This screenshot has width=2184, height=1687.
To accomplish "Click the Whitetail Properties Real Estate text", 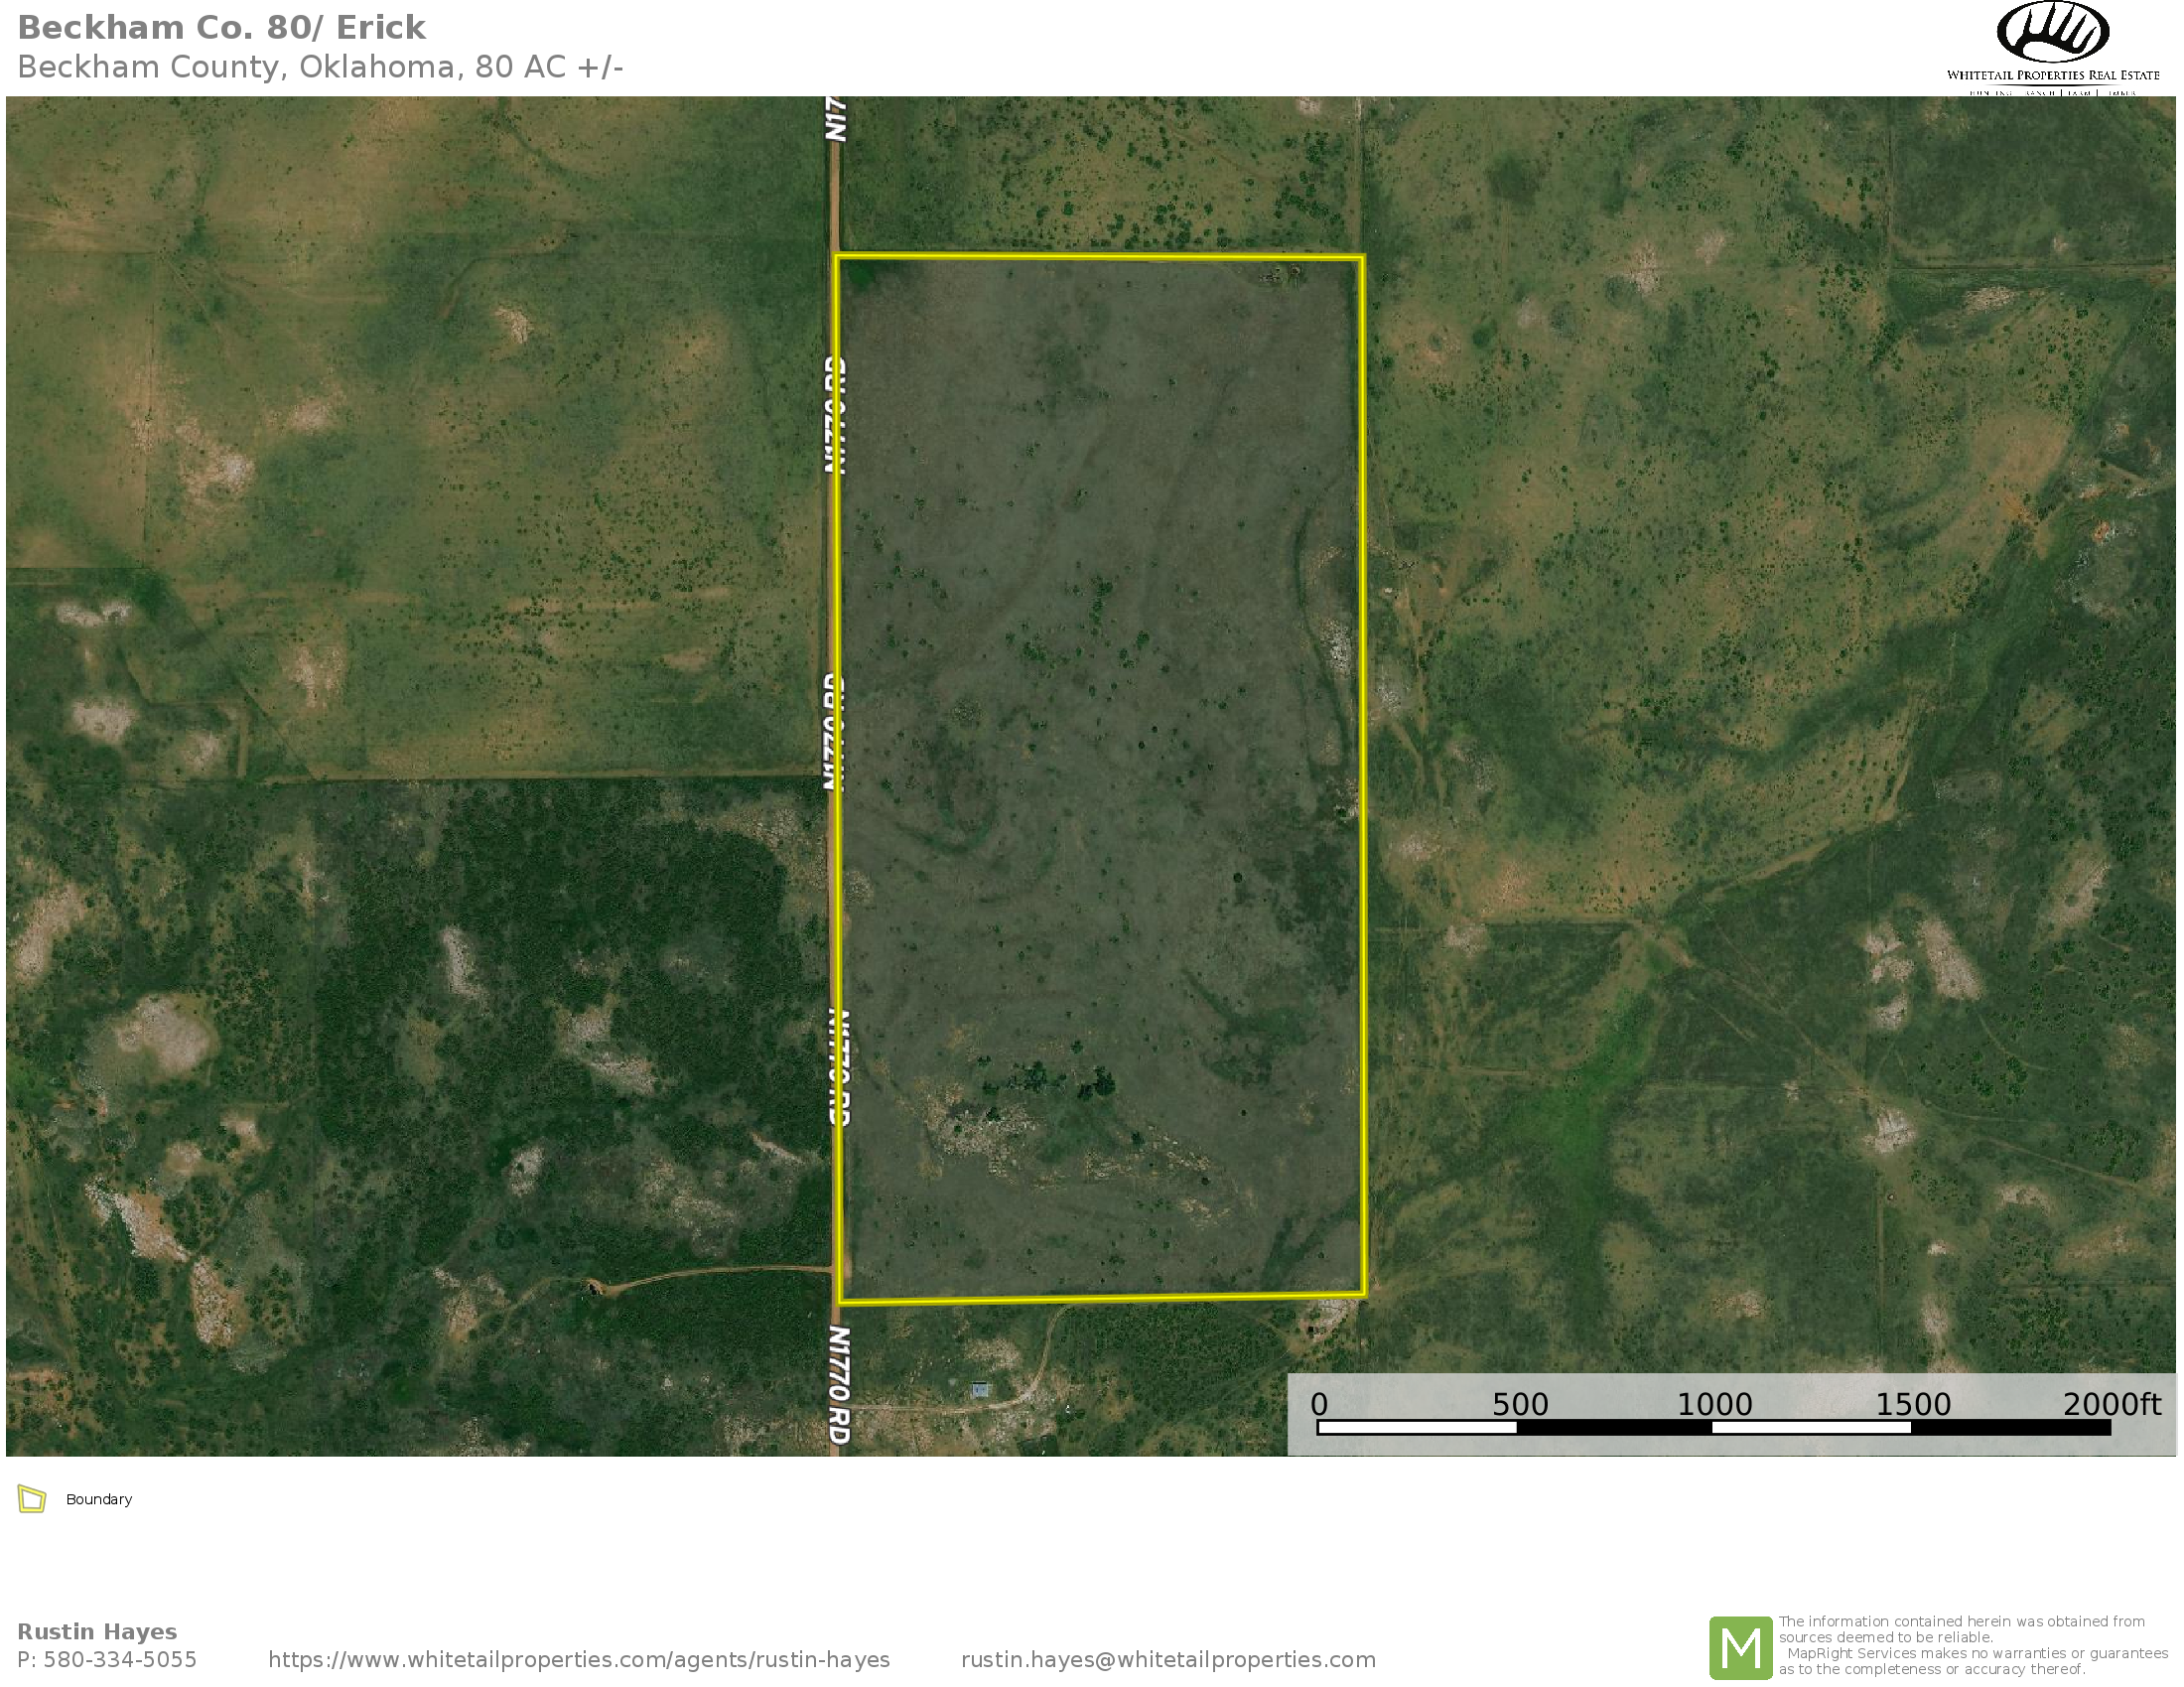I will click(x=2052, y=75).
